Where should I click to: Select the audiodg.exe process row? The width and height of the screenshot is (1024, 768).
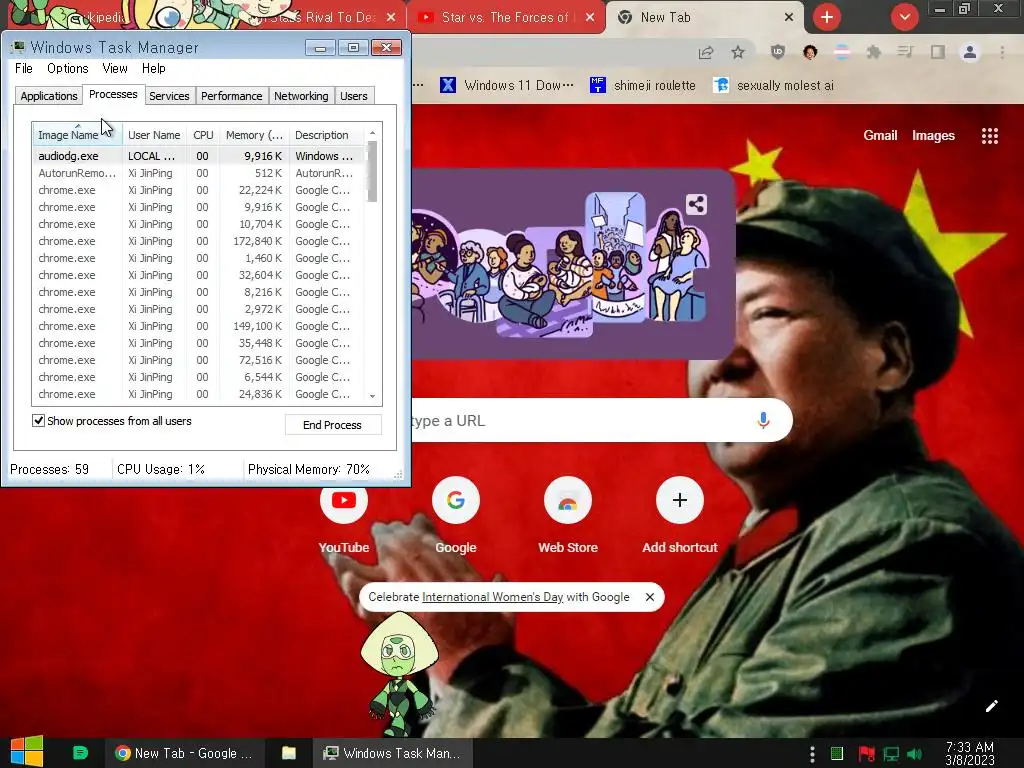199,156
